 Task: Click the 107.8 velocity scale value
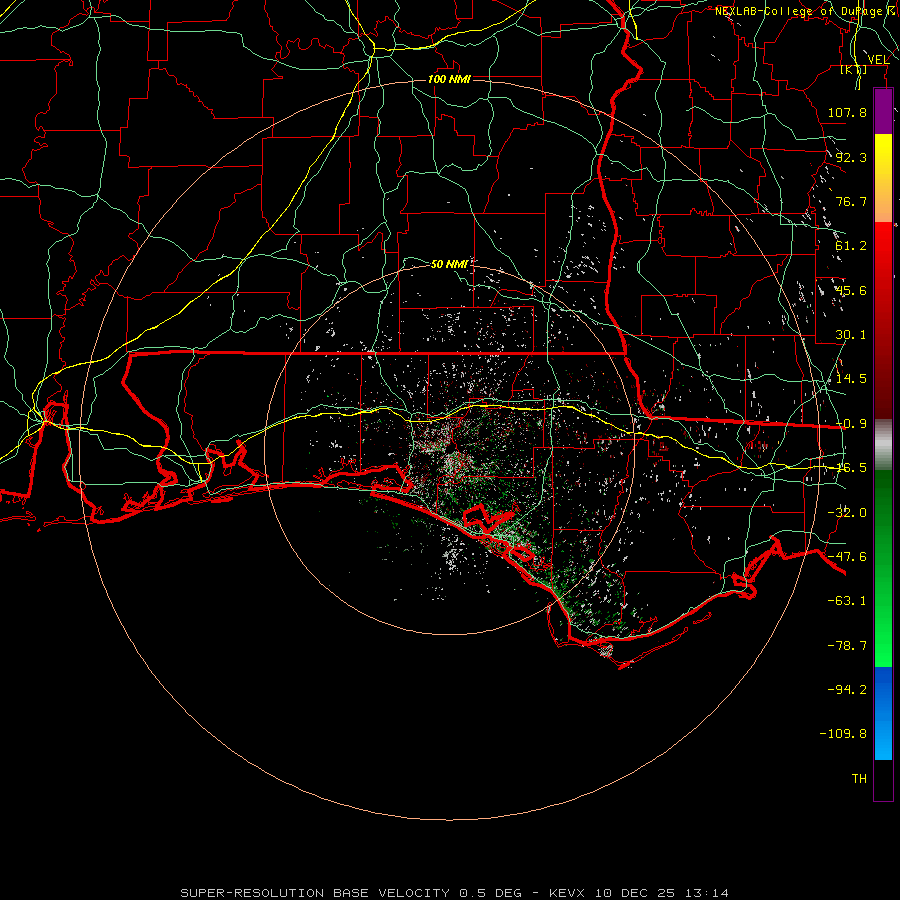point(847,112)
